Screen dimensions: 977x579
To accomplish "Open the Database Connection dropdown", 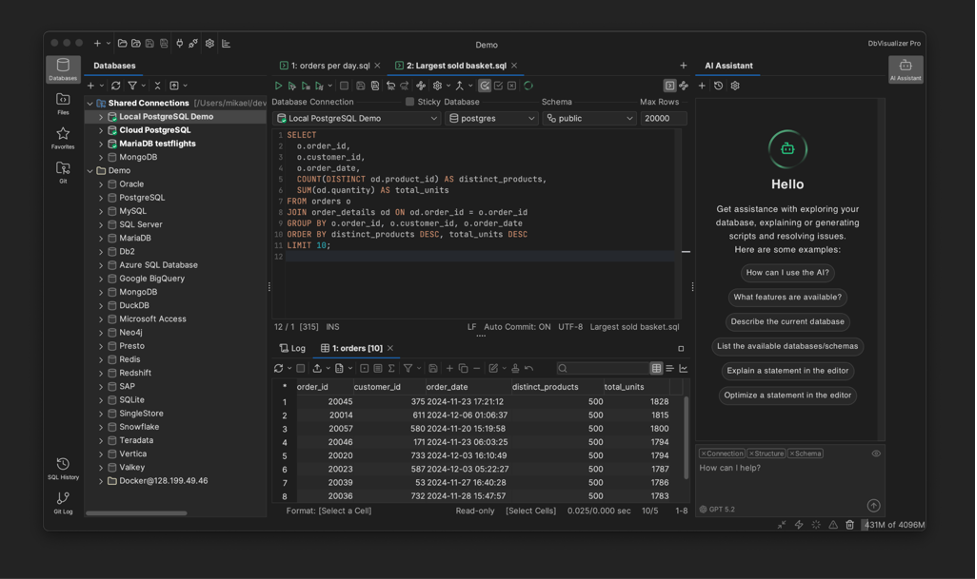I will pyautogui.click(x=356, y=117).
